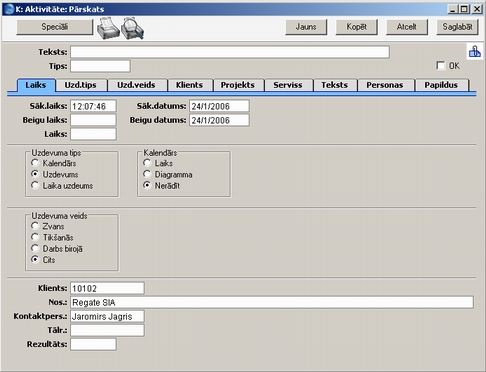This screenshot has width=486, height=372.
Task: Click the Atcelt button
Action: click(407, 27)
